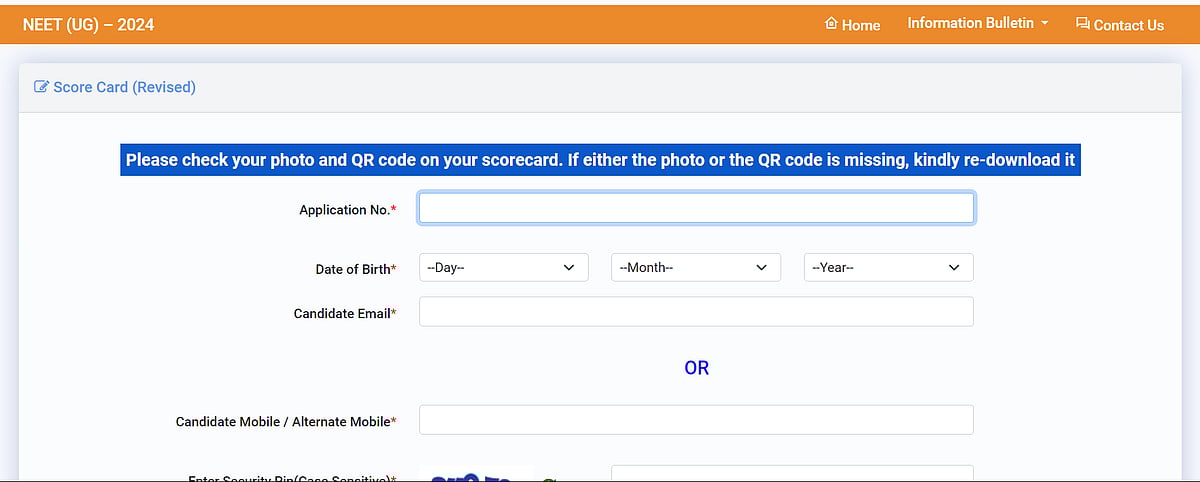Click the chevron arrow in the Day selector
The width and height of the screenshot is (1200, 482).
coord(569,268)
